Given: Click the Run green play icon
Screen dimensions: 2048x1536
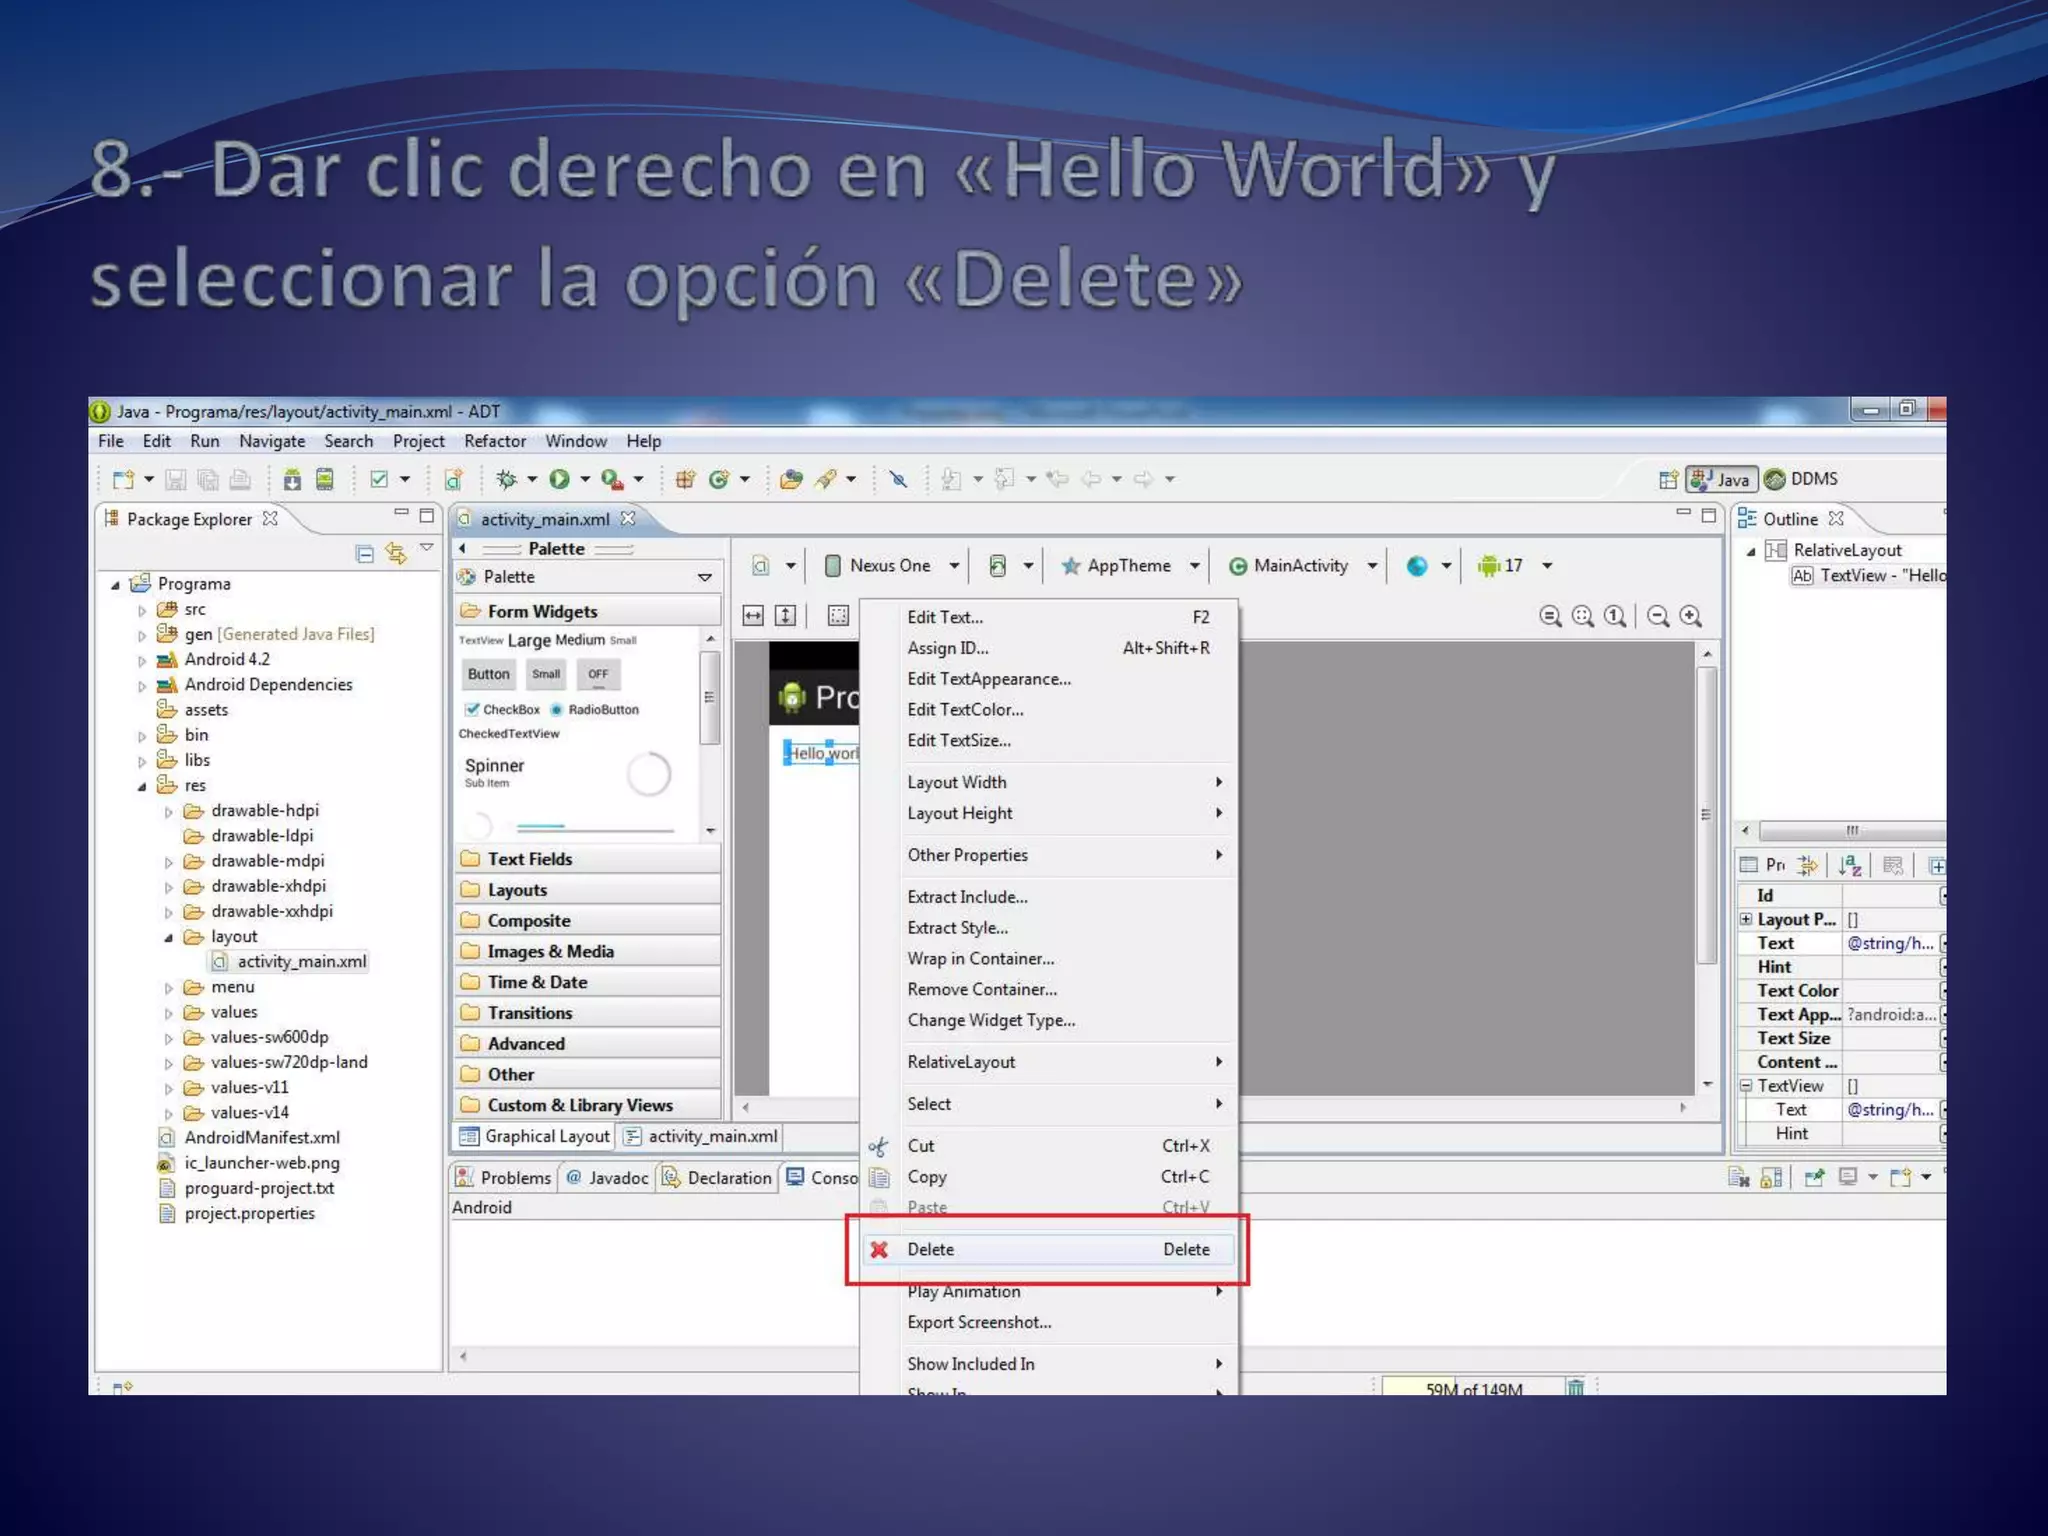Looking at the screenshot, I should (559, 480).
